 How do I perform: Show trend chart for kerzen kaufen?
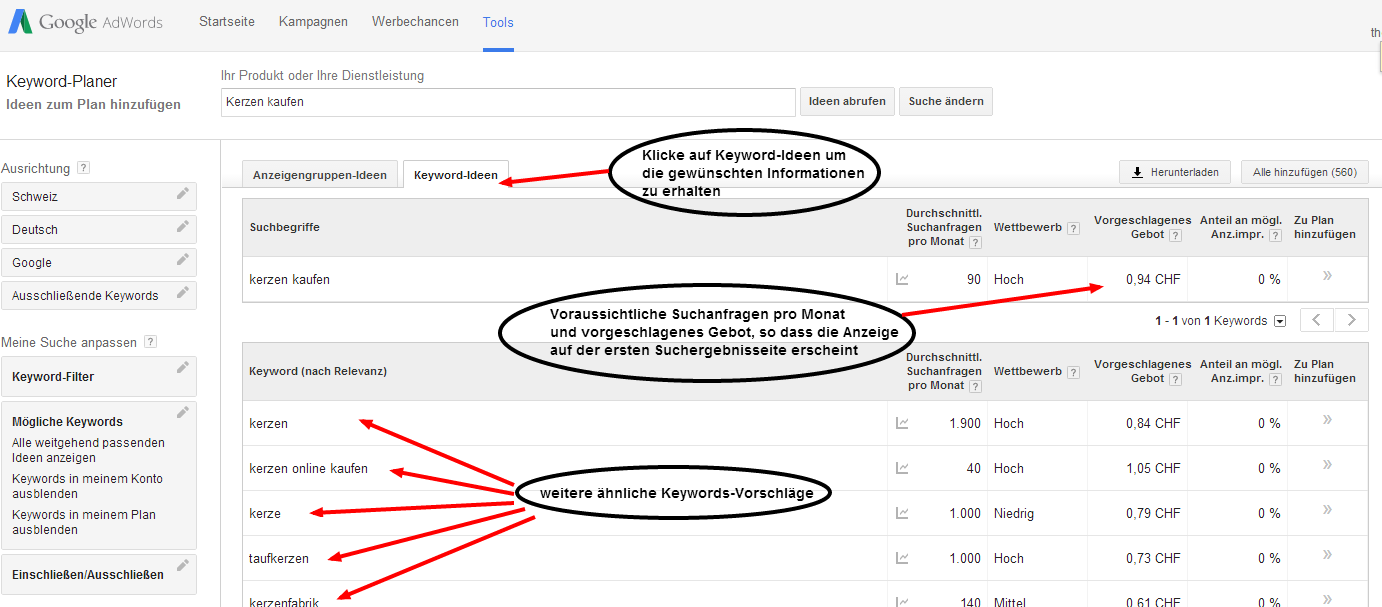point(902,280)
